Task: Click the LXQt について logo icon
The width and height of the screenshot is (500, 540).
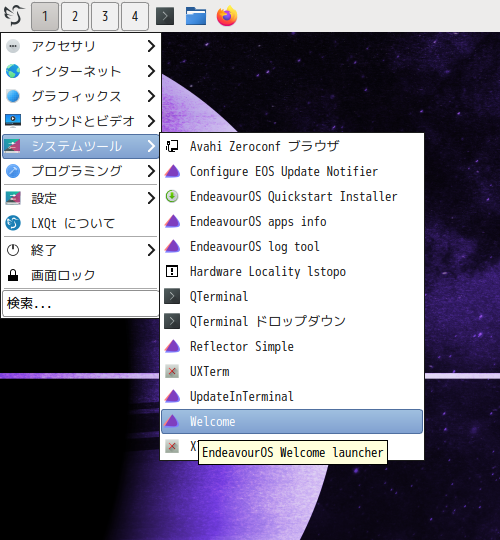Action: [13, 223]
